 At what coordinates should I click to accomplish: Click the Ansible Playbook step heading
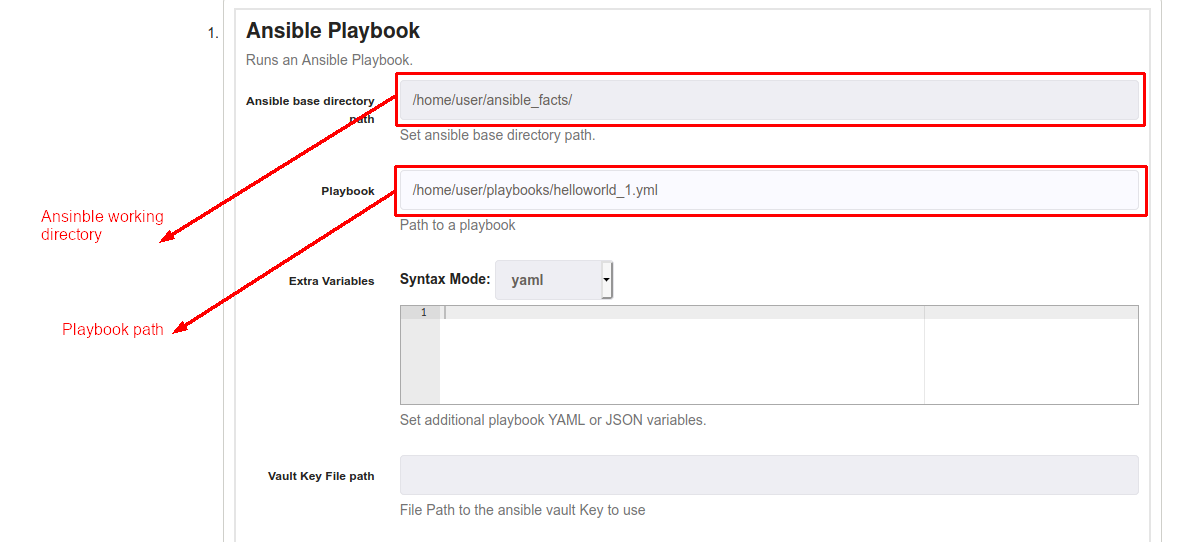[x=333, y=31]
